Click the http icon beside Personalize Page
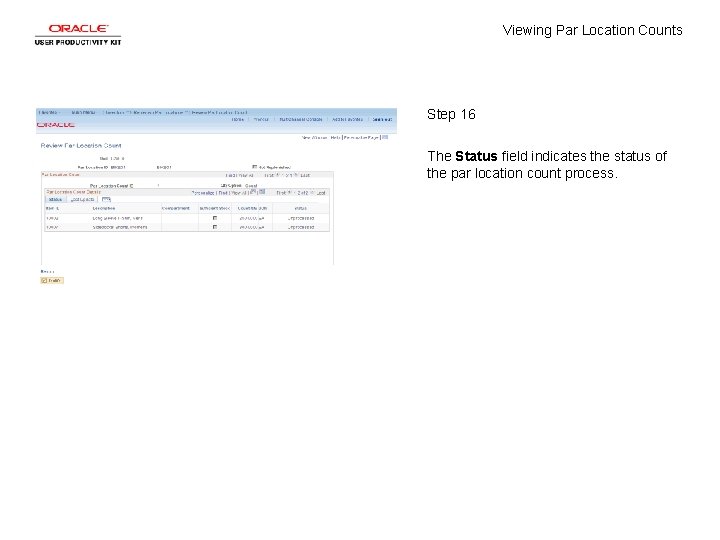The width and height of the screenshot is (720, 540). pos(385,137)
